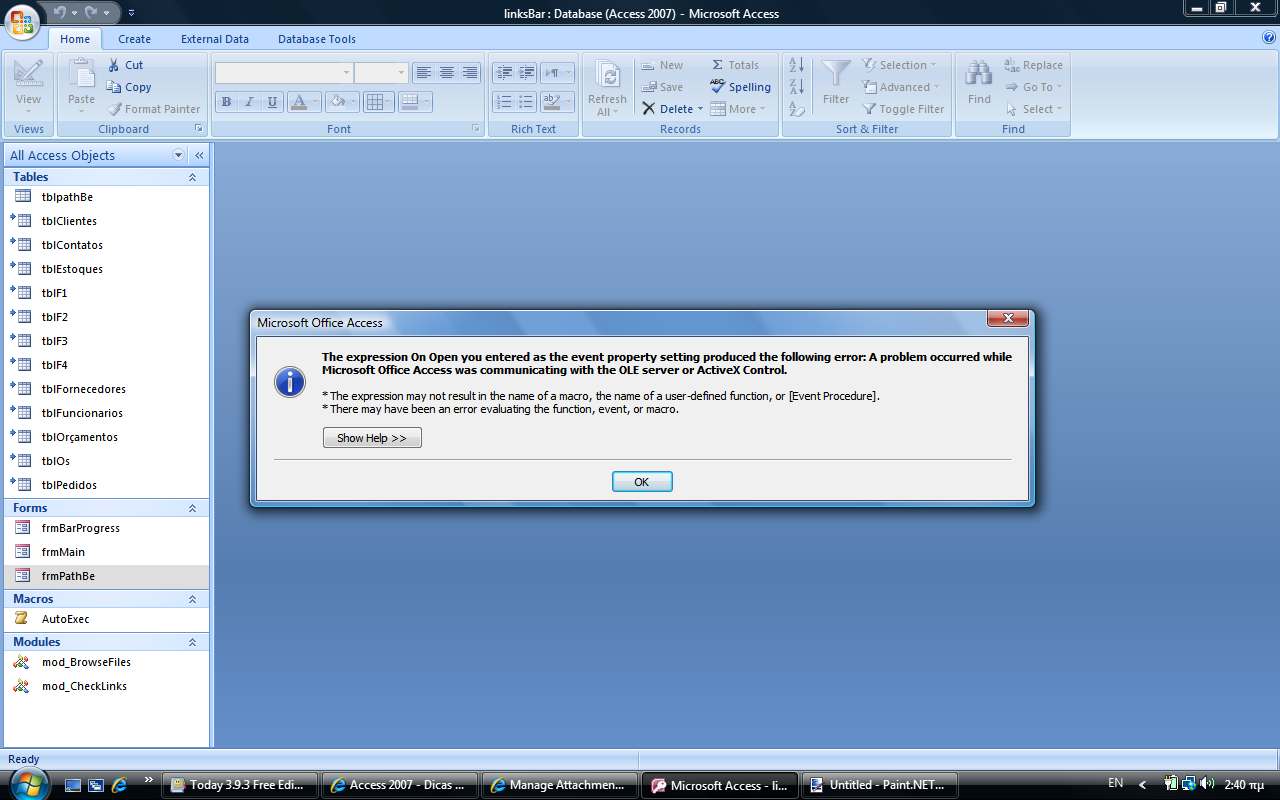This screenshot has width=1280, height=800.
Task: Click the Spelling check icon
Action: pyautogui.click(x=717, y=87)
